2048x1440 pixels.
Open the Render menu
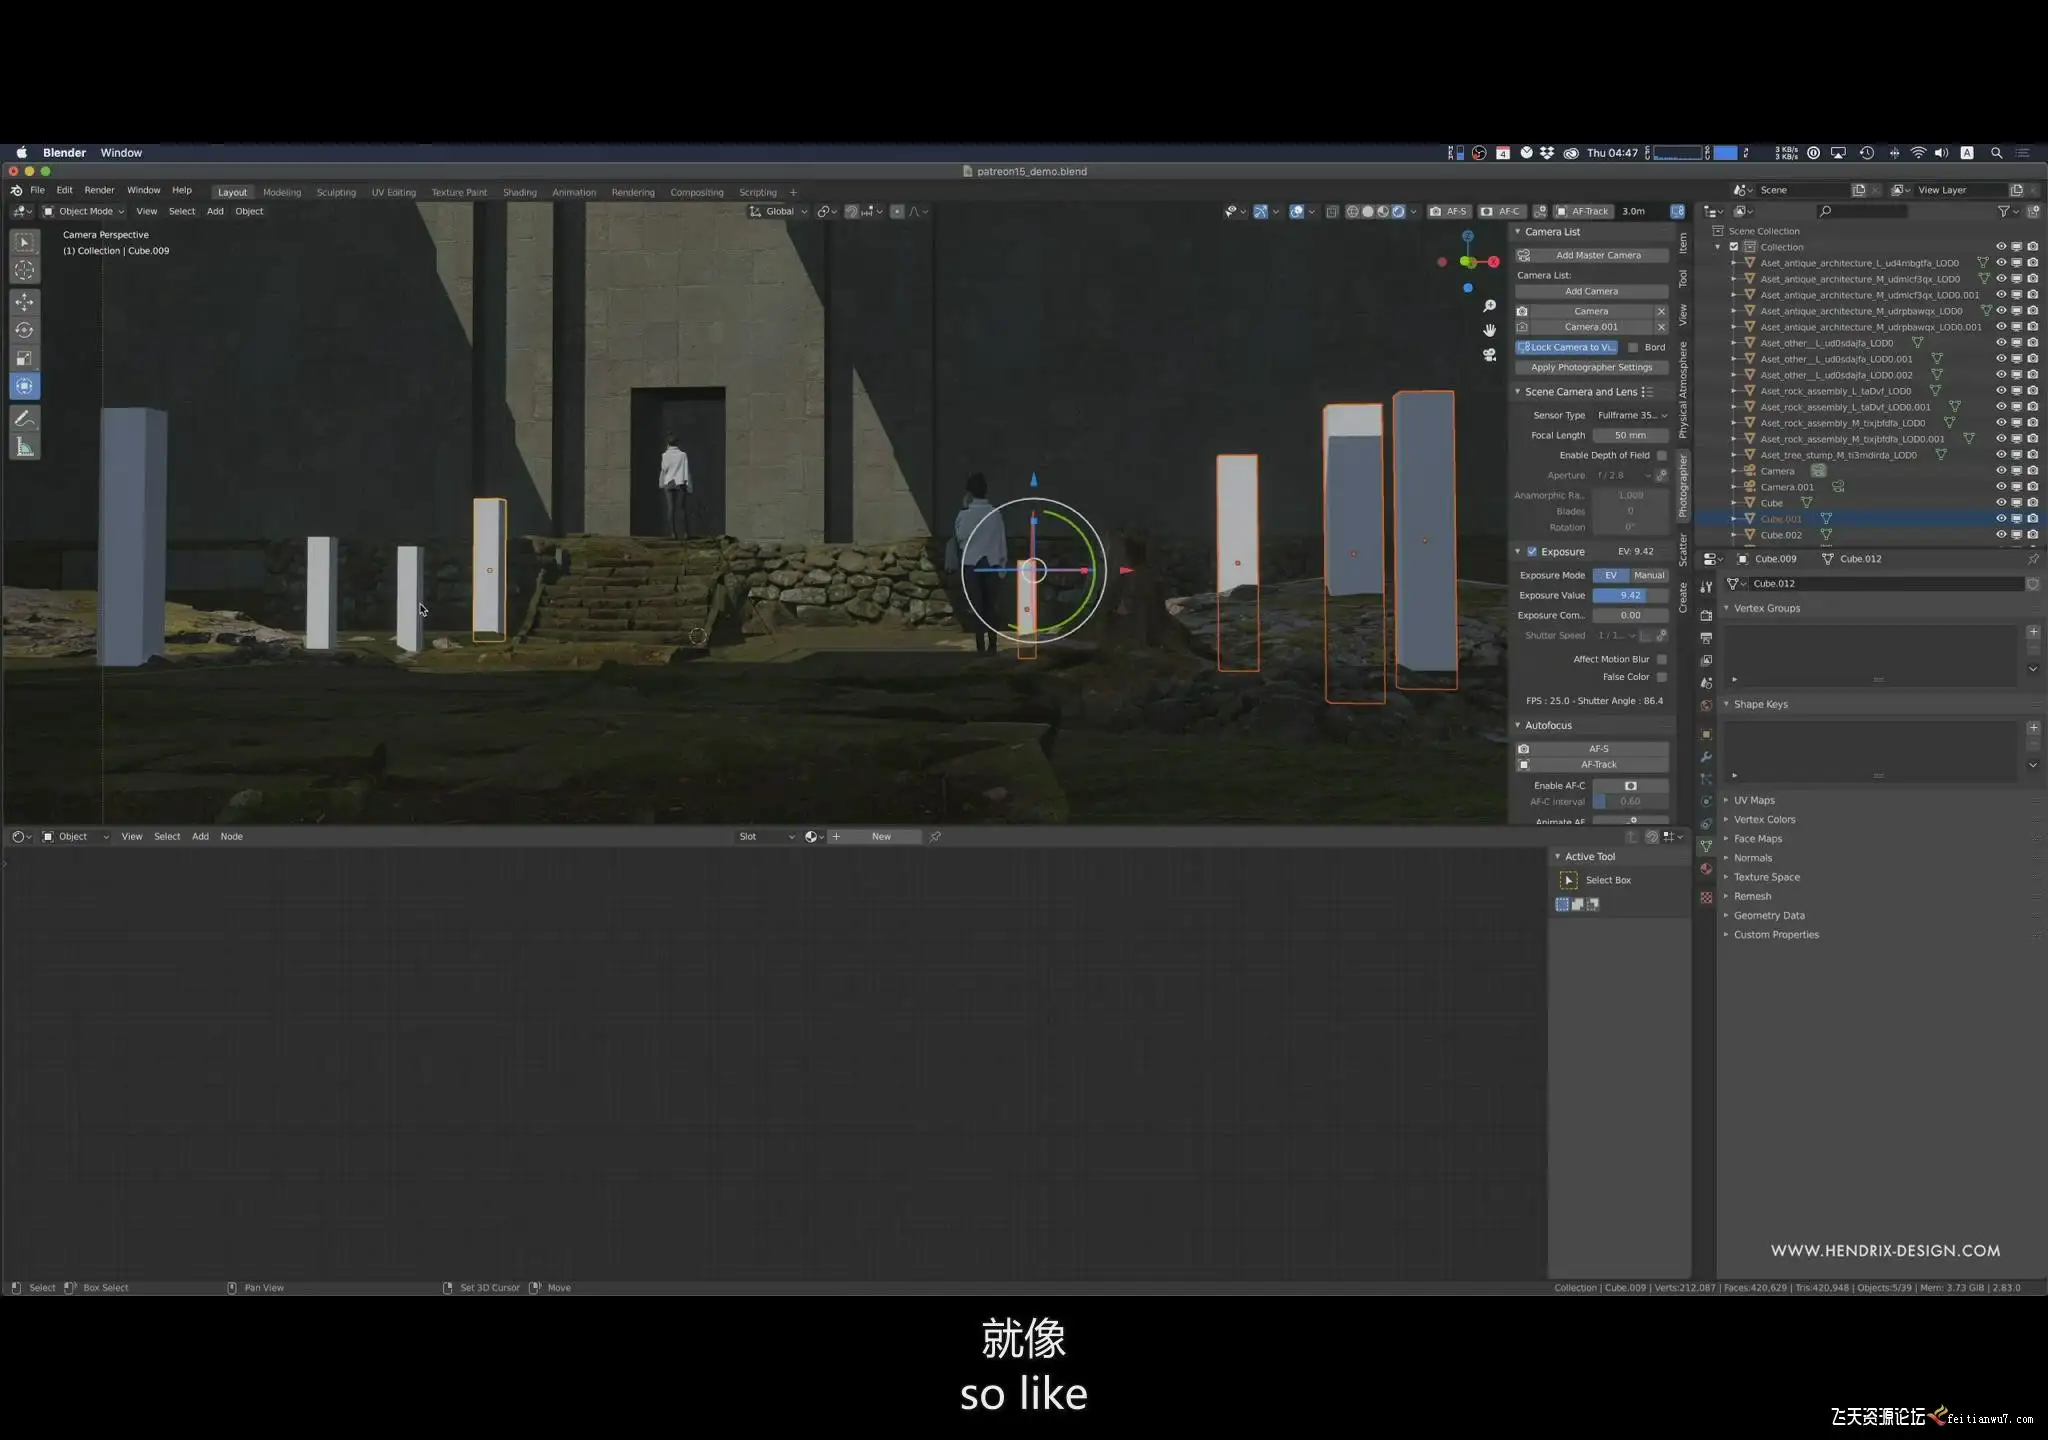(x=99, y=190)
